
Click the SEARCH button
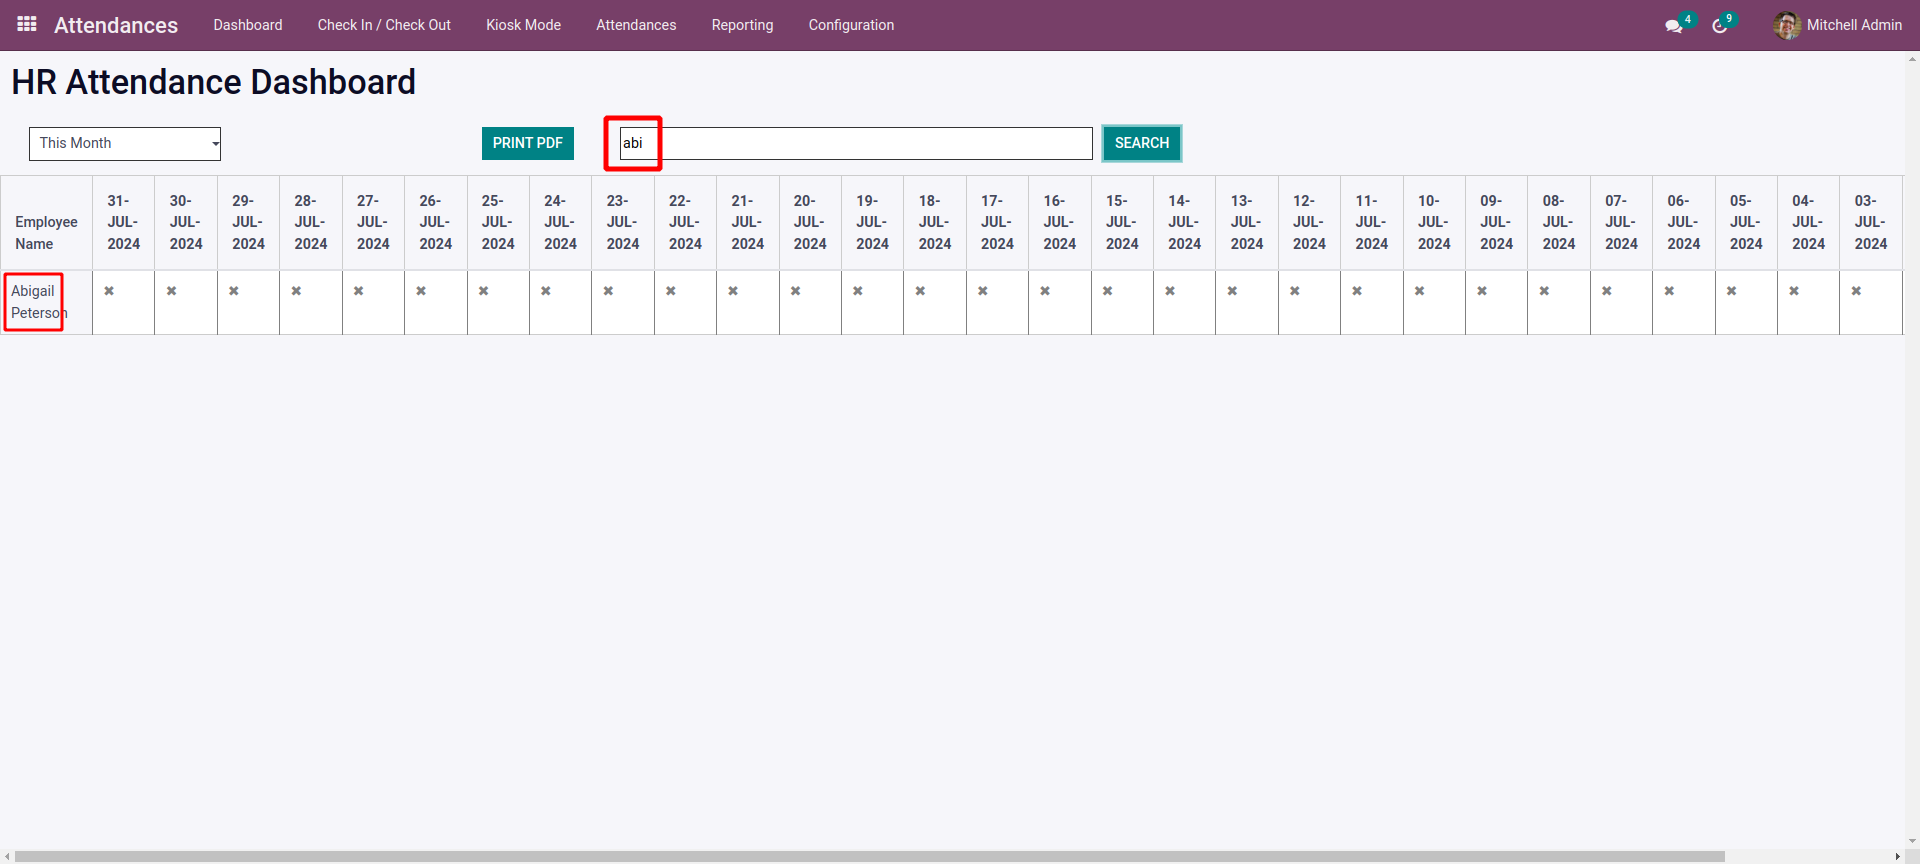(1141, 143)
